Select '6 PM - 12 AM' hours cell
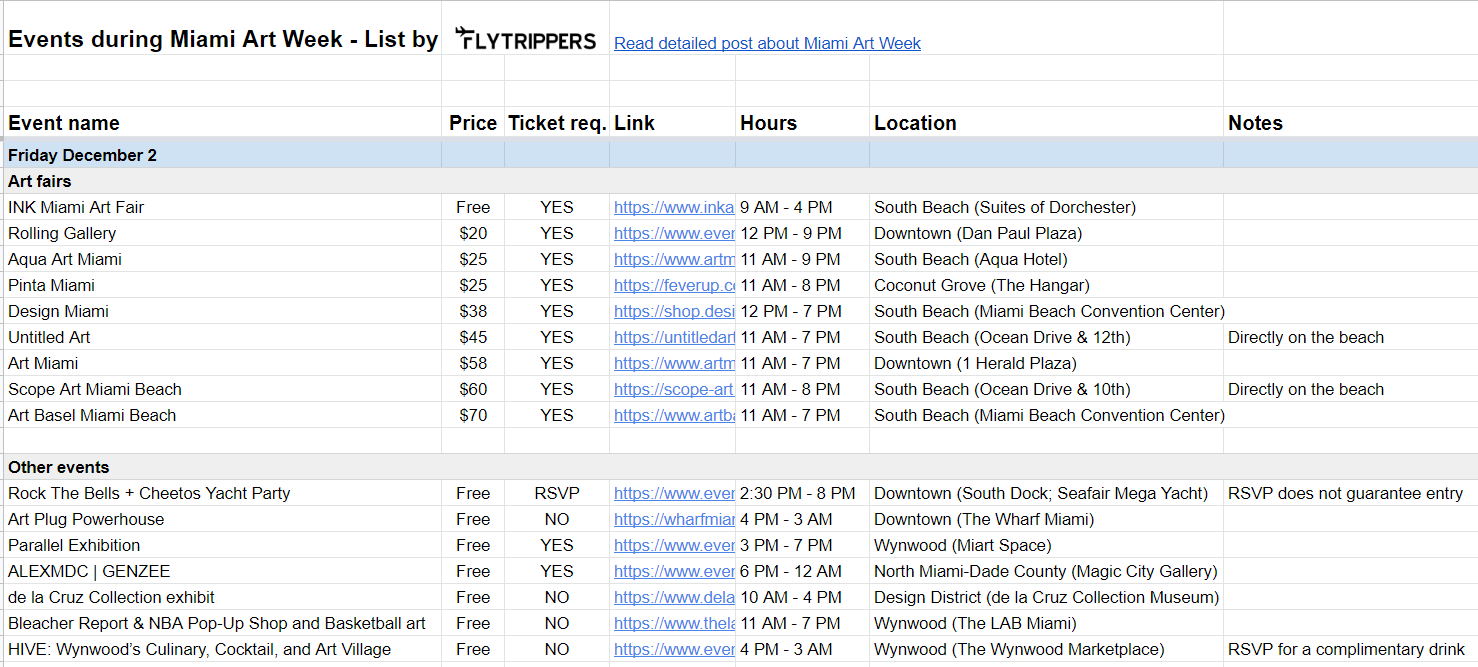 click(802, 571)
